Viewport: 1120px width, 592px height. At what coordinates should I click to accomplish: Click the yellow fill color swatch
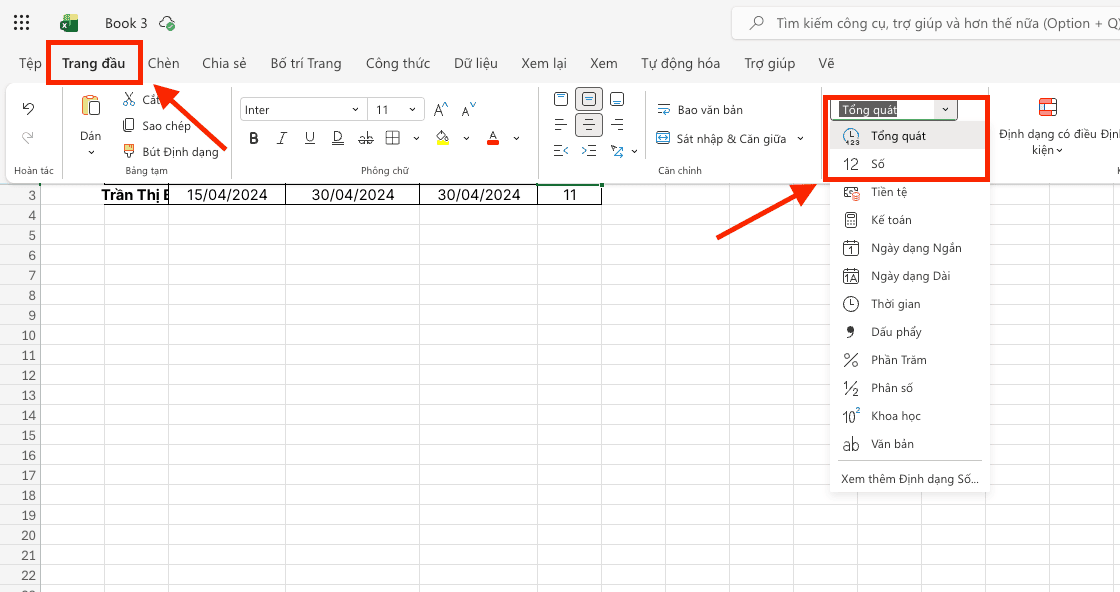pos(443,138)
